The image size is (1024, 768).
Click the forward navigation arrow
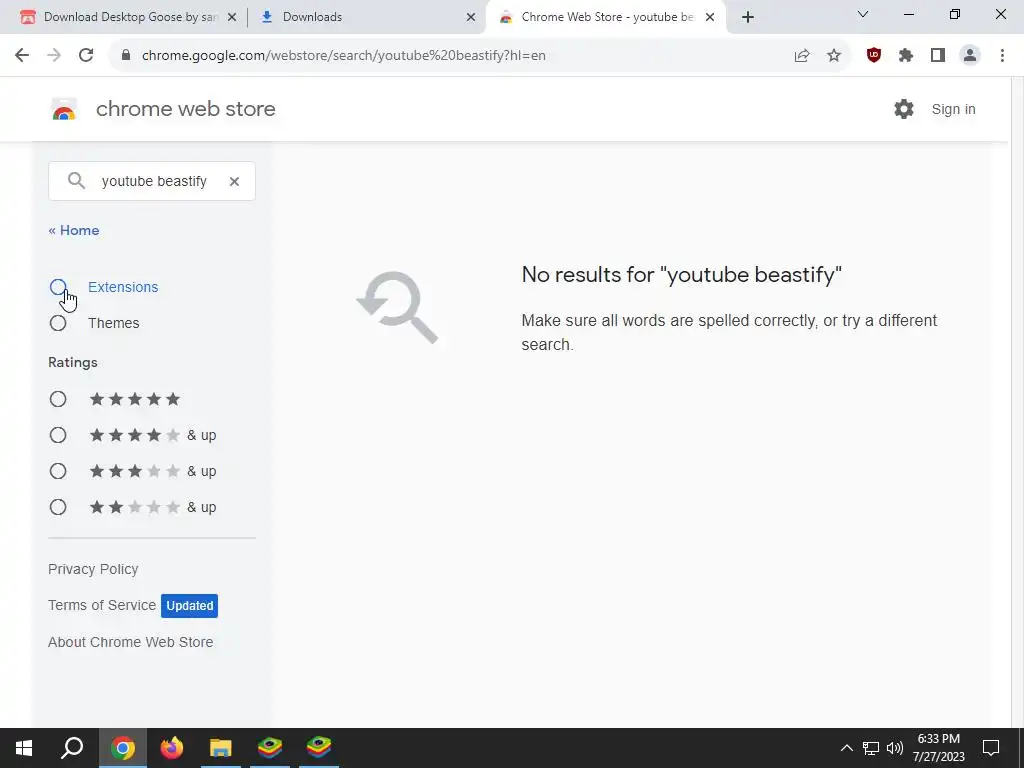tap(54, 56)
